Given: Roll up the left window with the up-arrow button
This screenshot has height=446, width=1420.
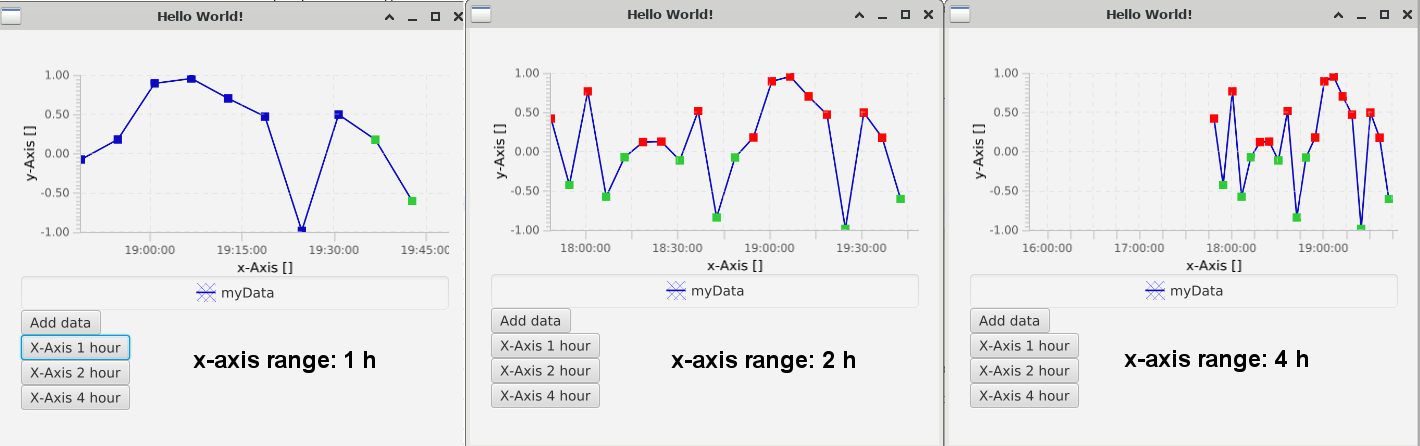Looking at the screenshot, I should coord(390,17).
